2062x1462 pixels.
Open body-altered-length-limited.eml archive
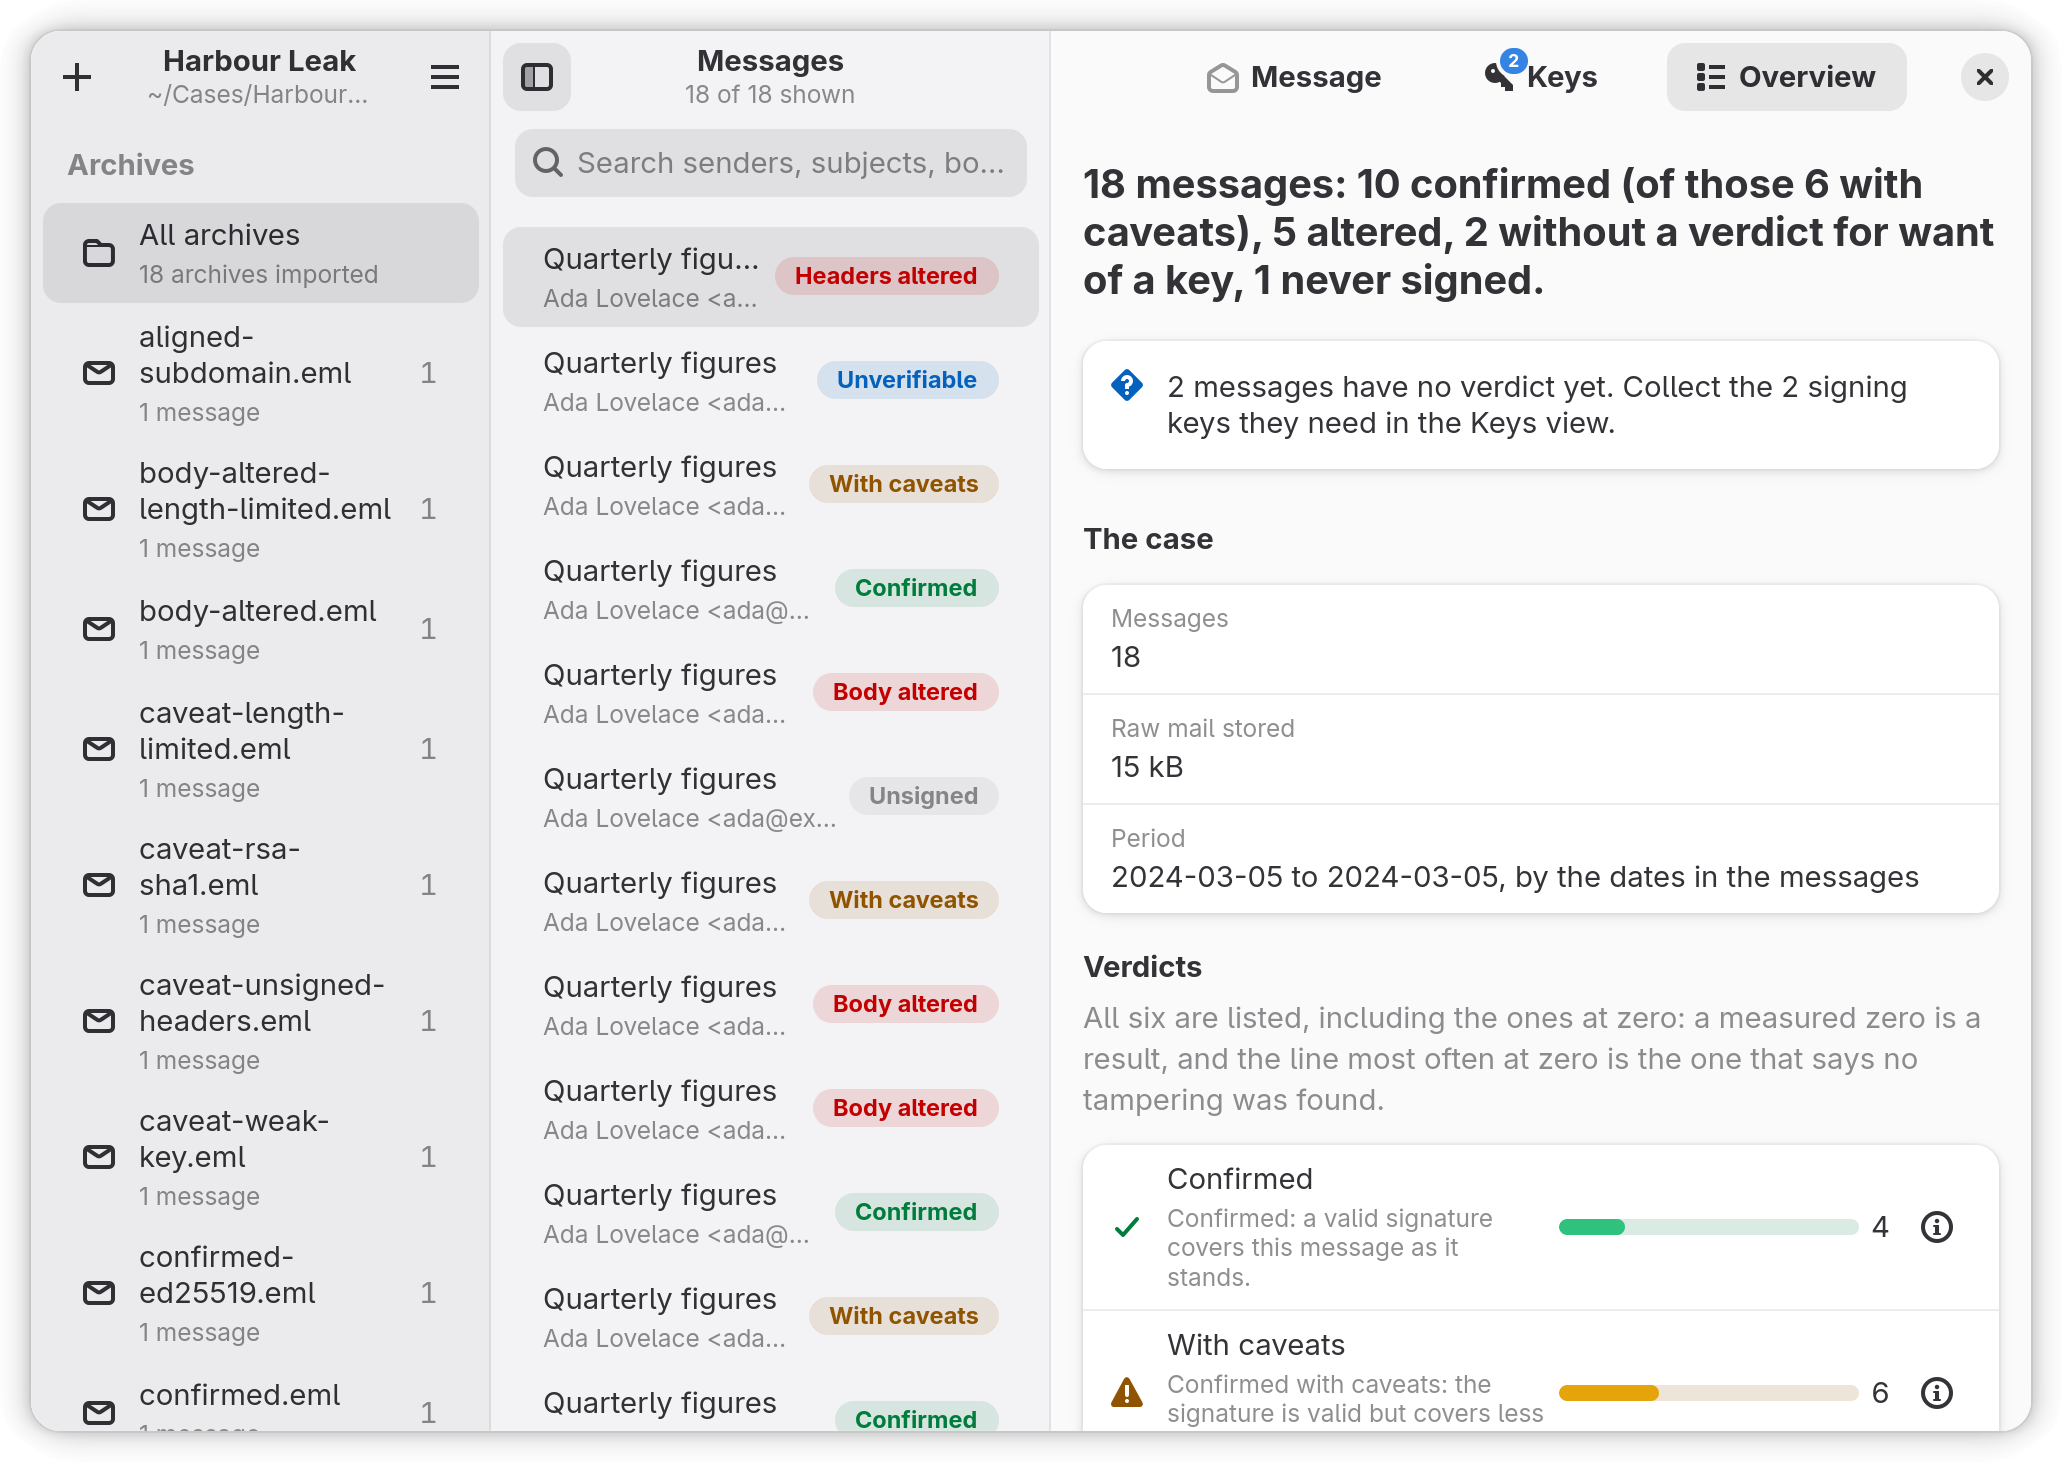coord(261,510)
